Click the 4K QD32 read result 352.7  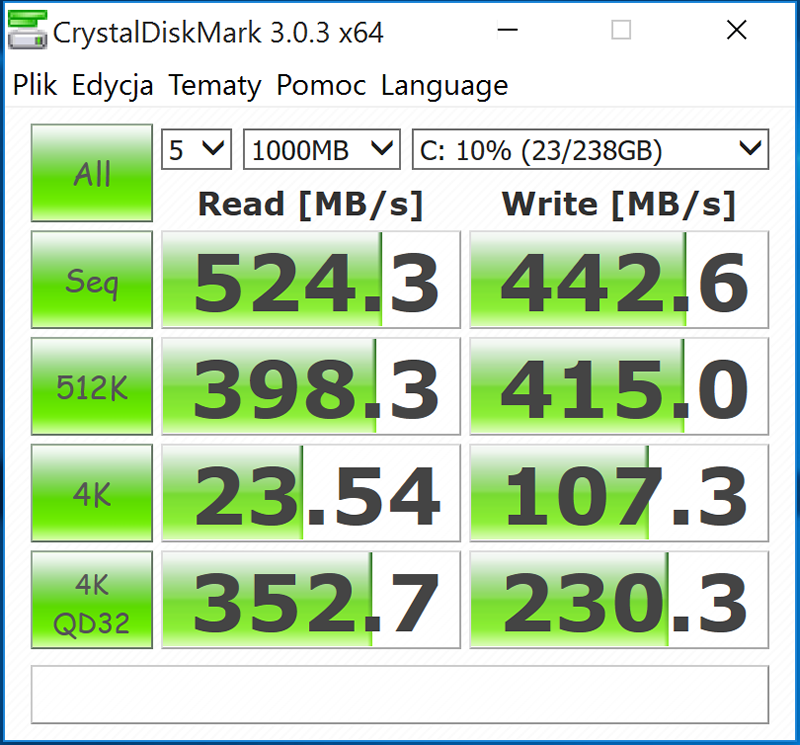[311, 600]
